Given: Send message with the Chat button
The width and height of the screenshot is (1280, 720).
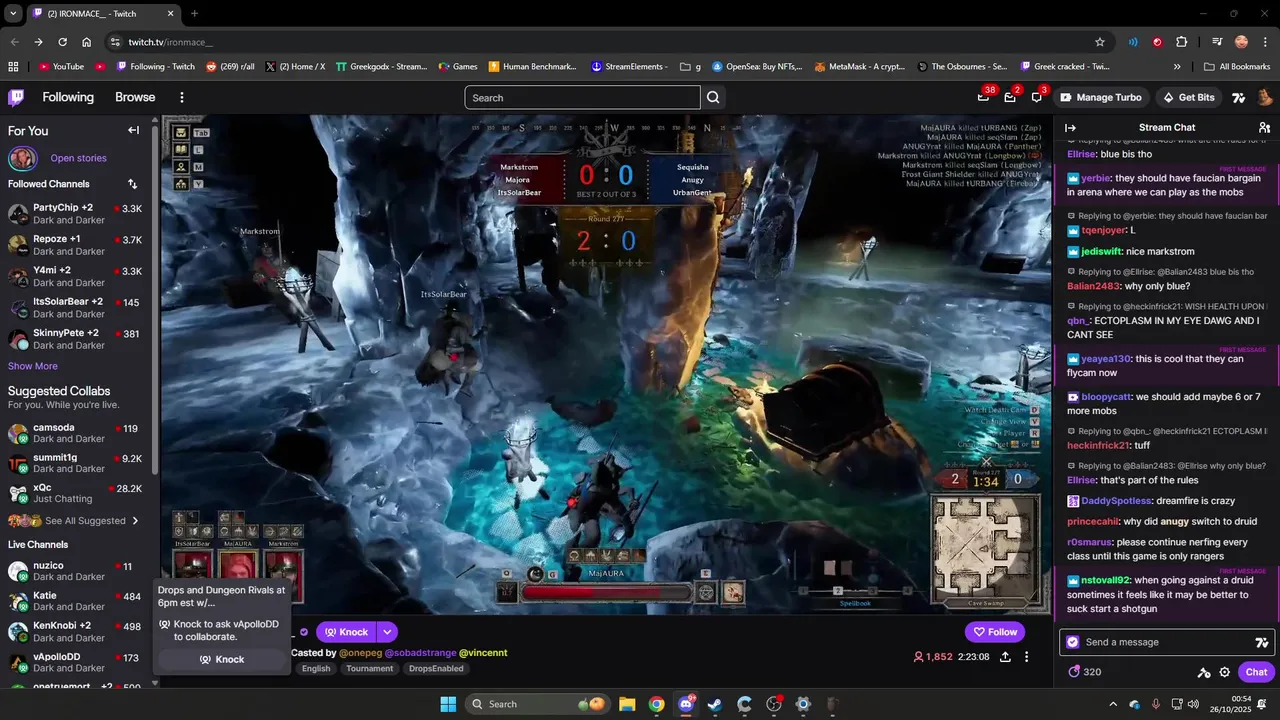Looking at the screenshot, I should pos(1256,672).
